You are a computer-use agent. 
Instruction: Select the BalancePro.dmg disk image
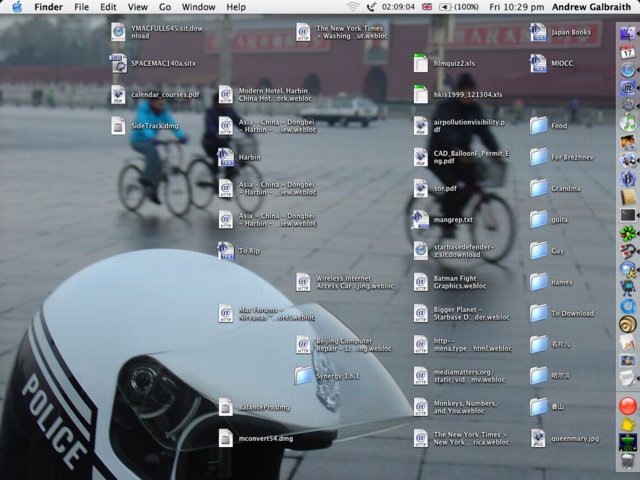click(226, 407)
